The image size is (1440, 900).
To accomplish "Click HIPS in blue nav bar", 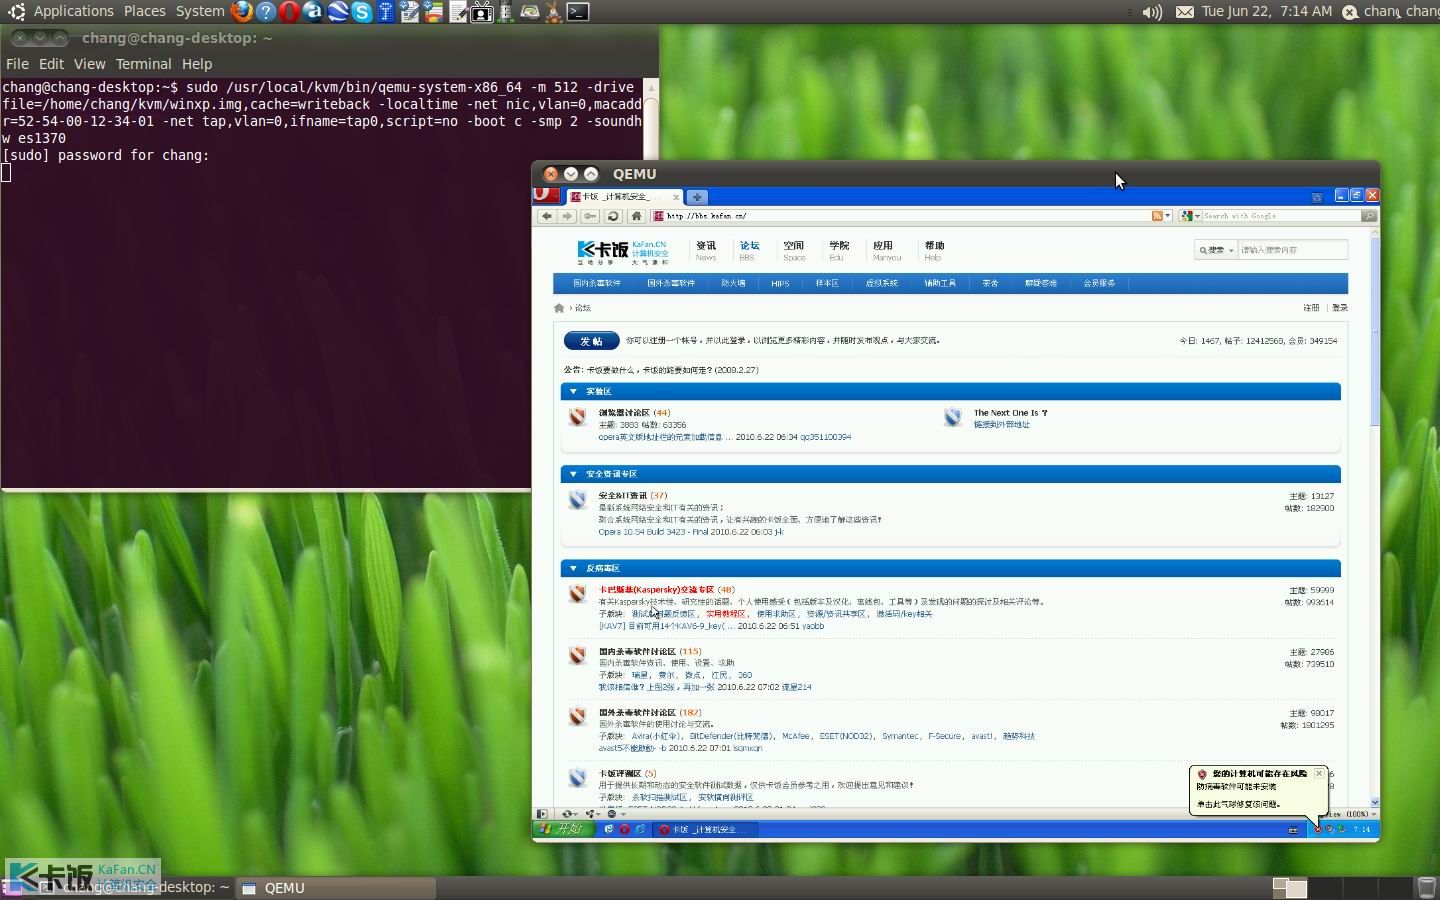I will (780, 284).
